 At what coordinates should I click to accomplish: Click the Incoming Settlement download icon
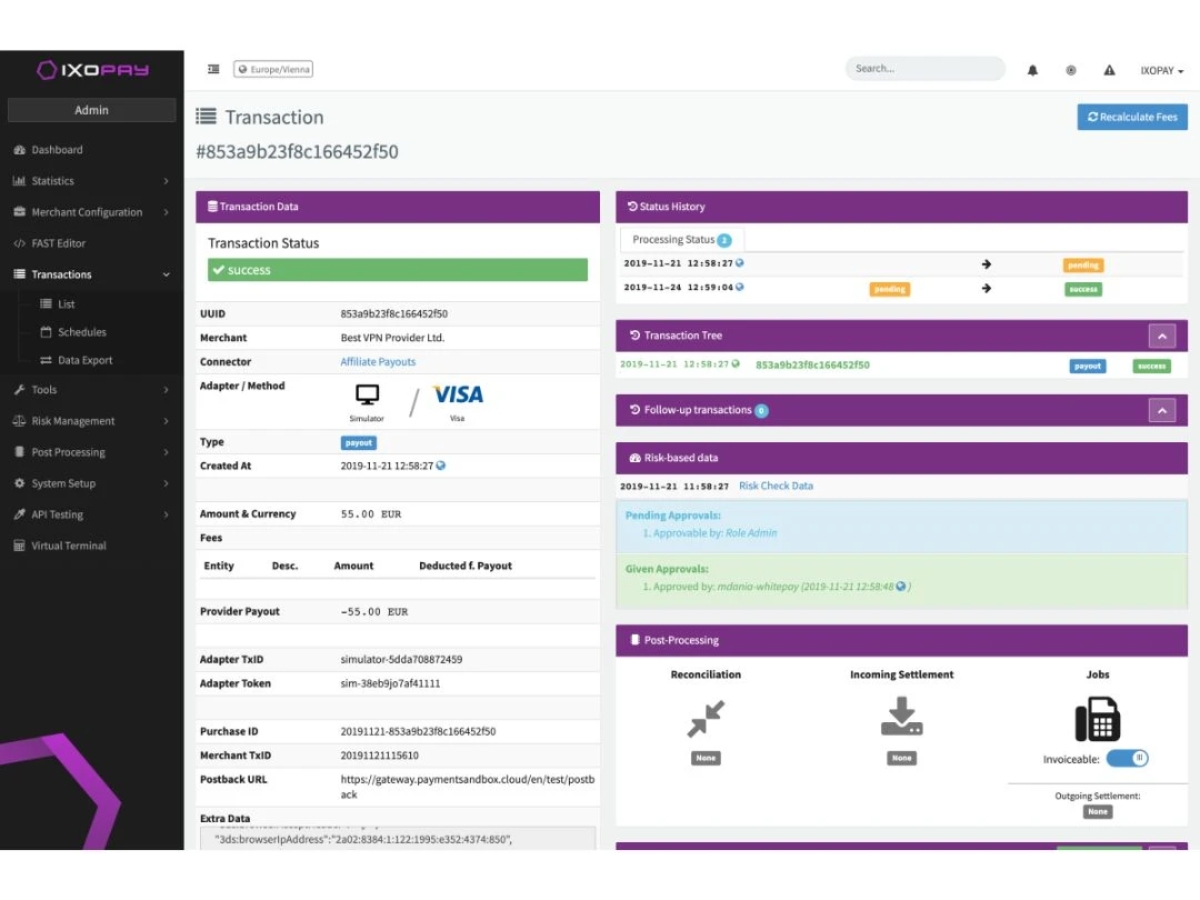(x=902, y=717)
